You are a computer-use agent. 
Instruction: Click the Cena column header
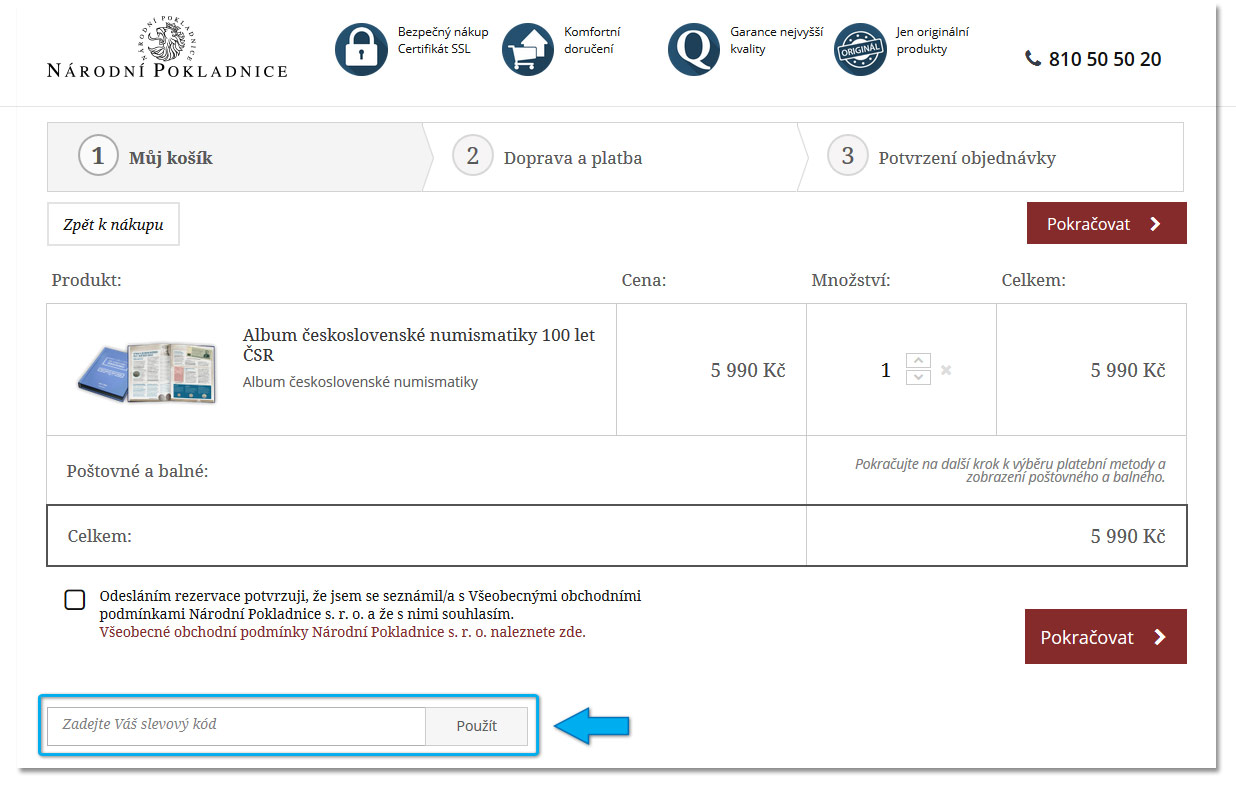(x=644, y=280)
